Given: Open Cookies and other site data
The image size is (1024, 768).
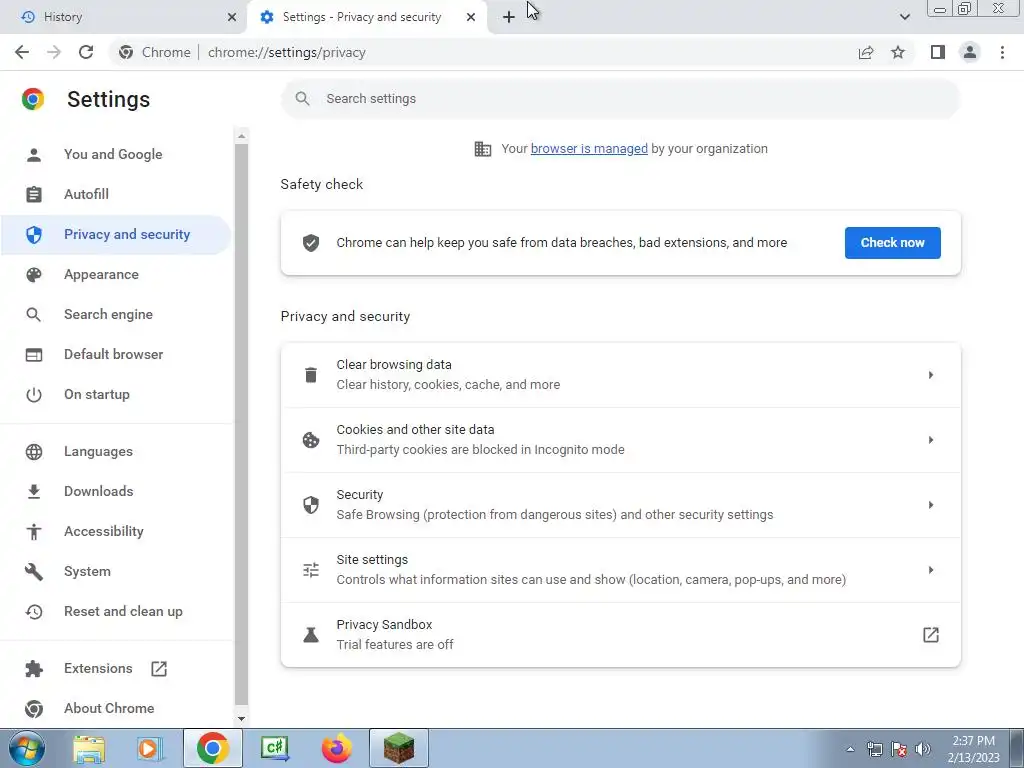Looking at the screenshot, I should (620, 440).
